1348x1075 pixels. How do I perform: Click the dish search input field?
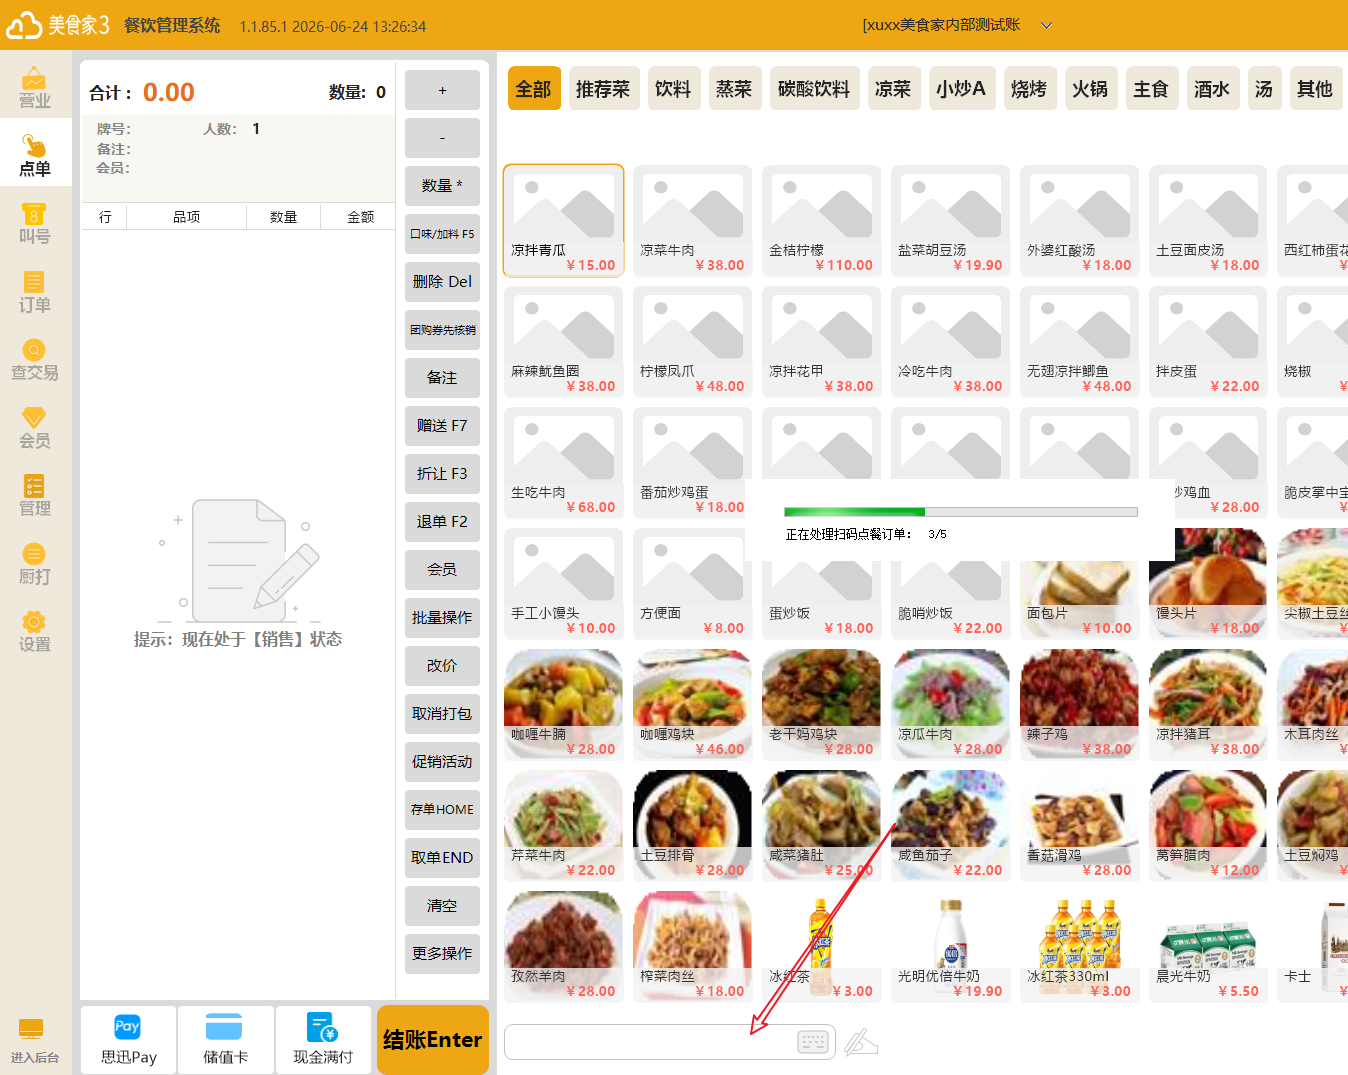tap(670, 1042)
